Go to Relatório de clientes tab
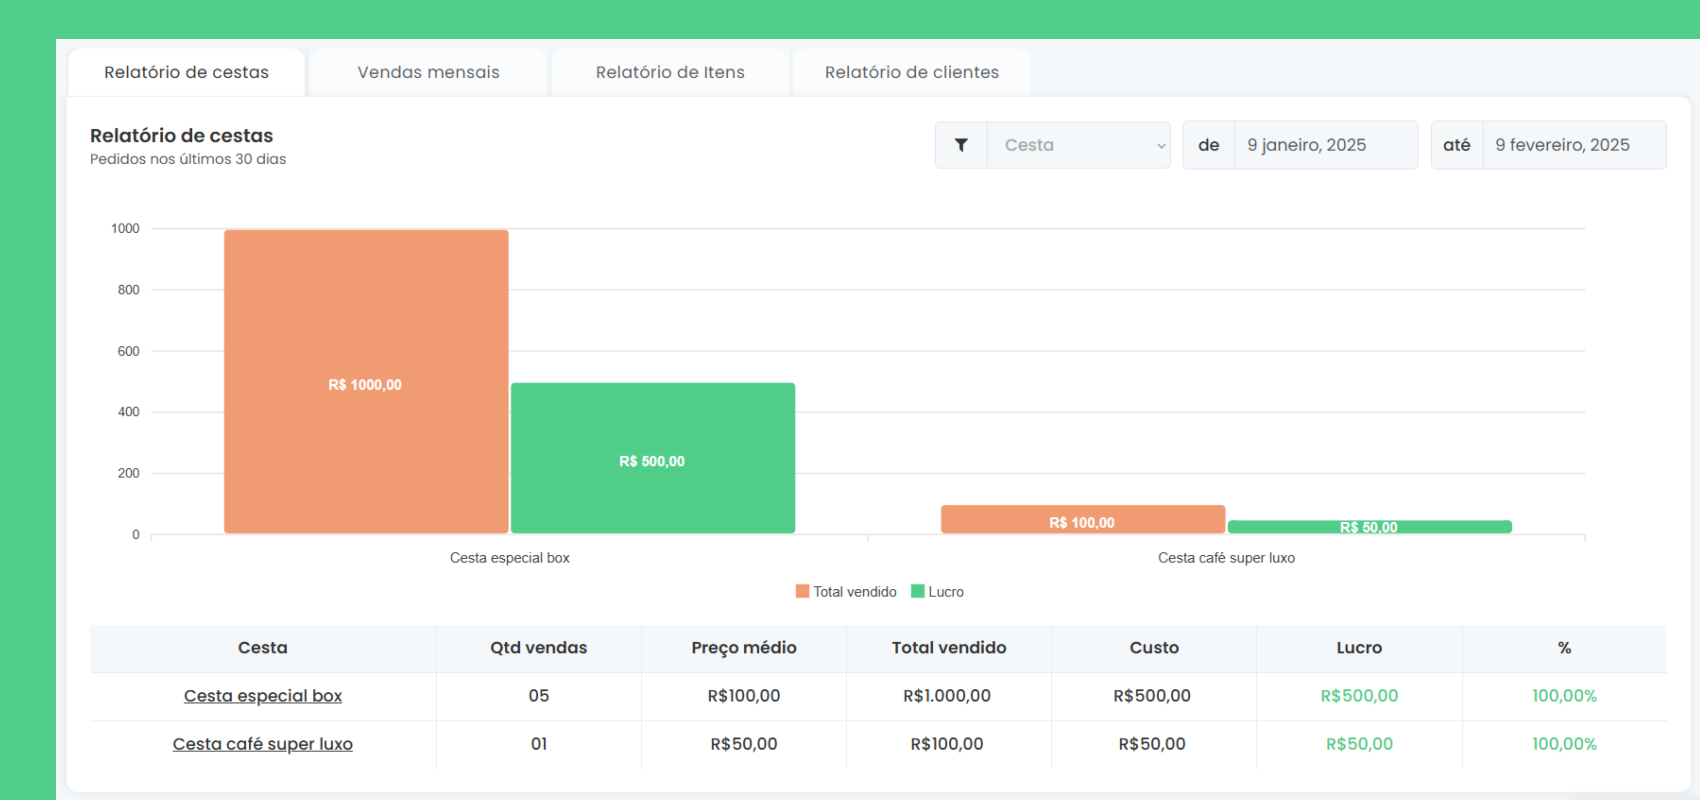Screen dimensions: 1700x800 (911, 72)
